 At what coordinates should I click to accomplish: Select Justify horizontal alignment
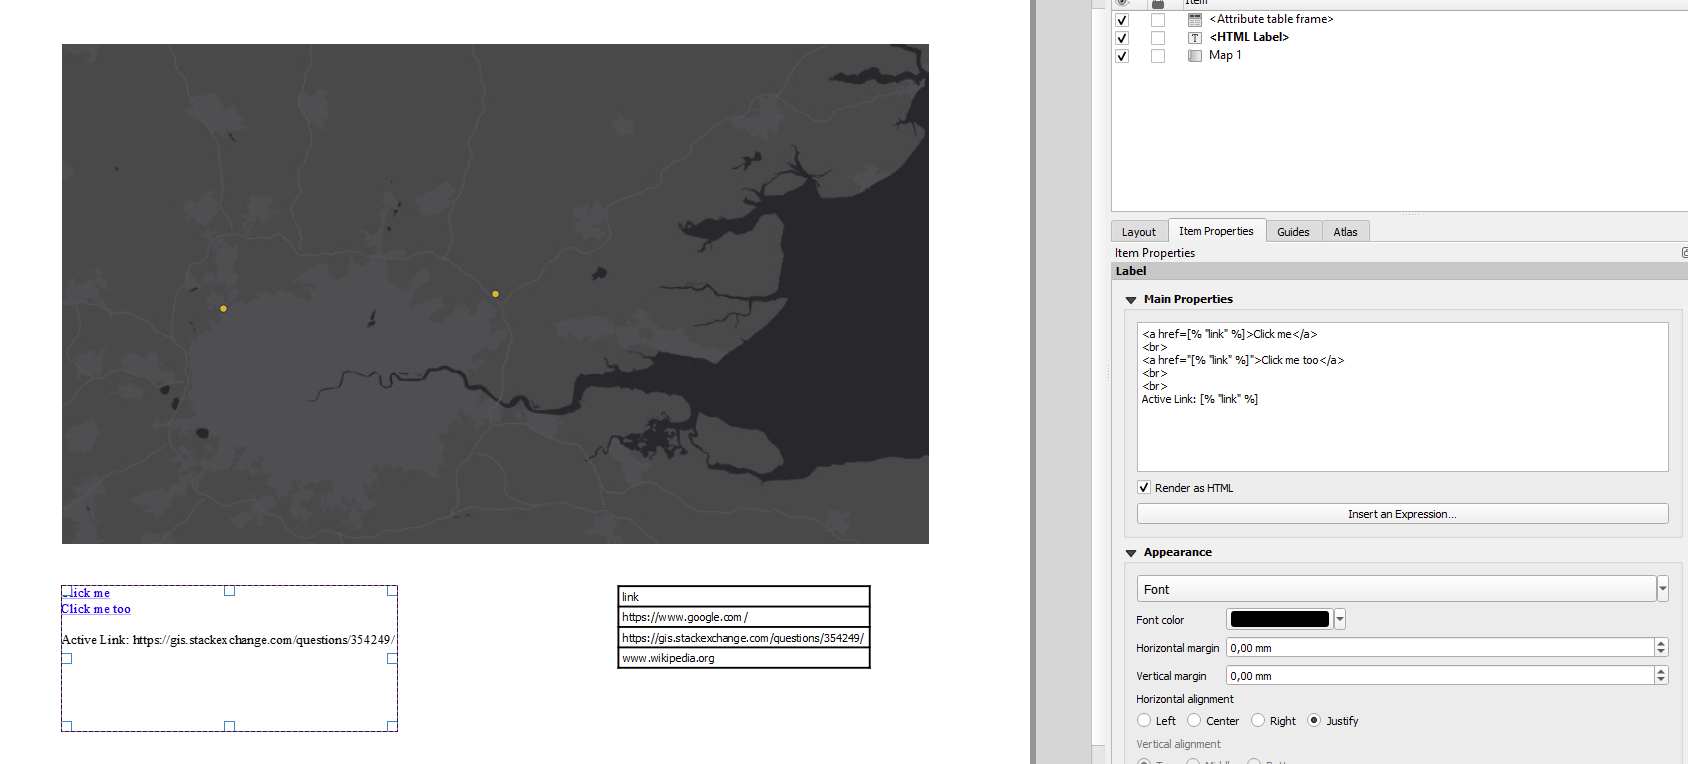point(1314,720)
